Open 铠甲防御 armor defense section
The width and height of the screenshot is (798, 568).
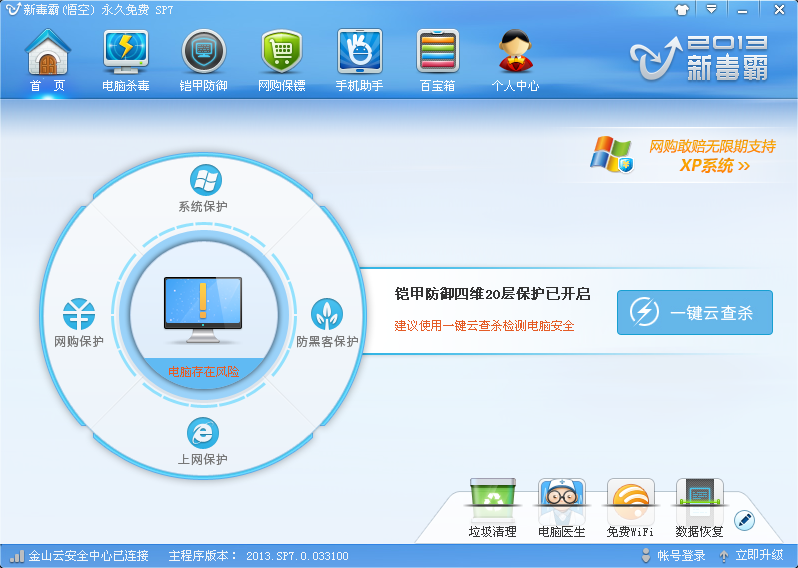pos(204,61)
